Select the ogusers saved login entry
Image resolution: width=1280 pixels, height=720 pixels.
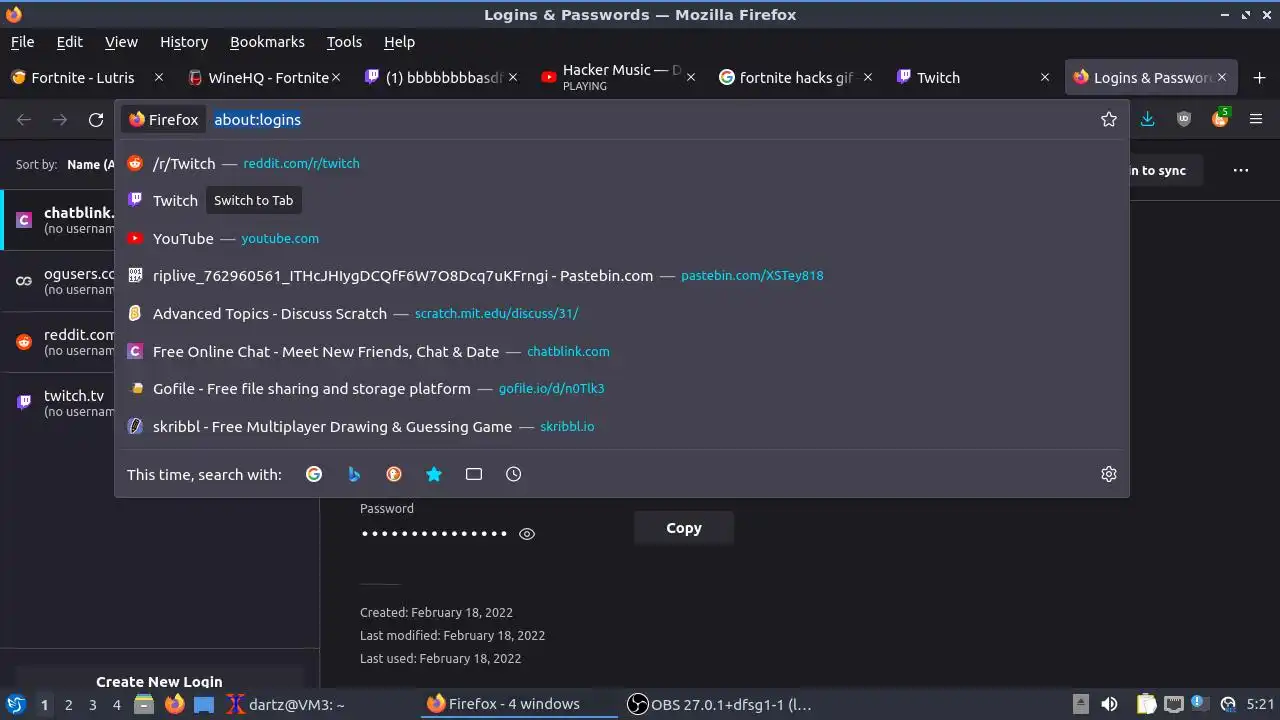(58, 281)
